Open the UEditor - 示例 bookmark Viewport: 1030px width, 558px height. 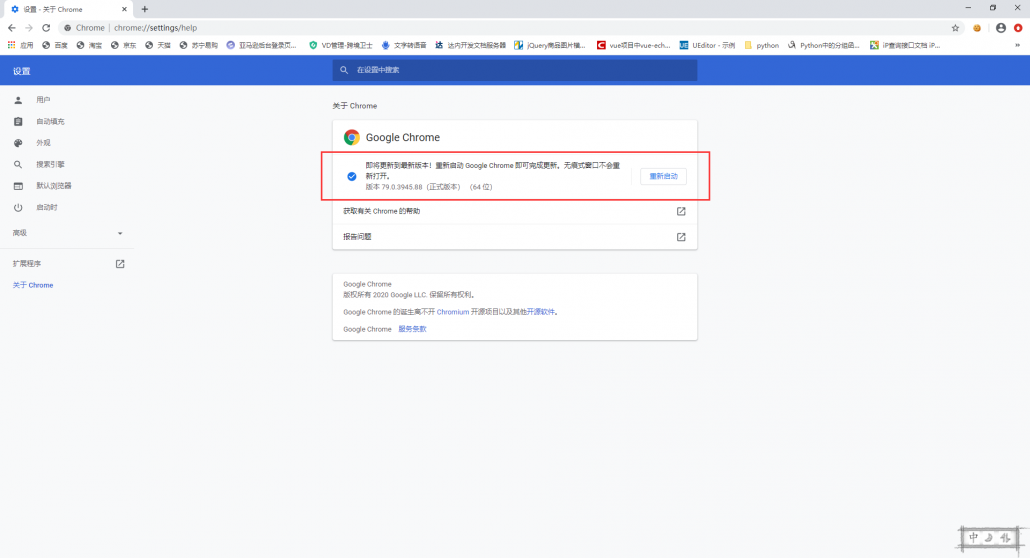[x=707, y=45]
